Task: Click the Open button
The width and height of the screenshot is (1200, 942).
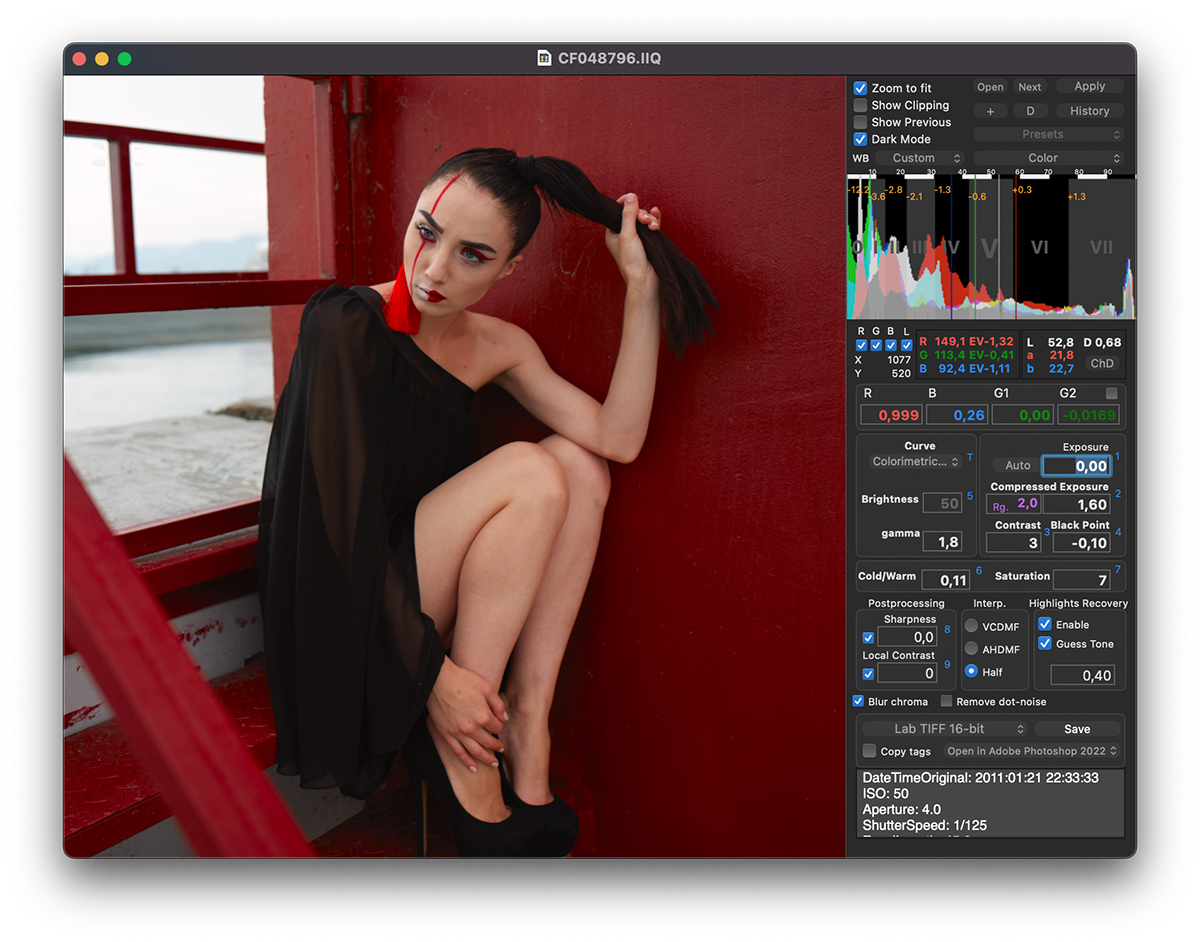Action: (990, 87)
